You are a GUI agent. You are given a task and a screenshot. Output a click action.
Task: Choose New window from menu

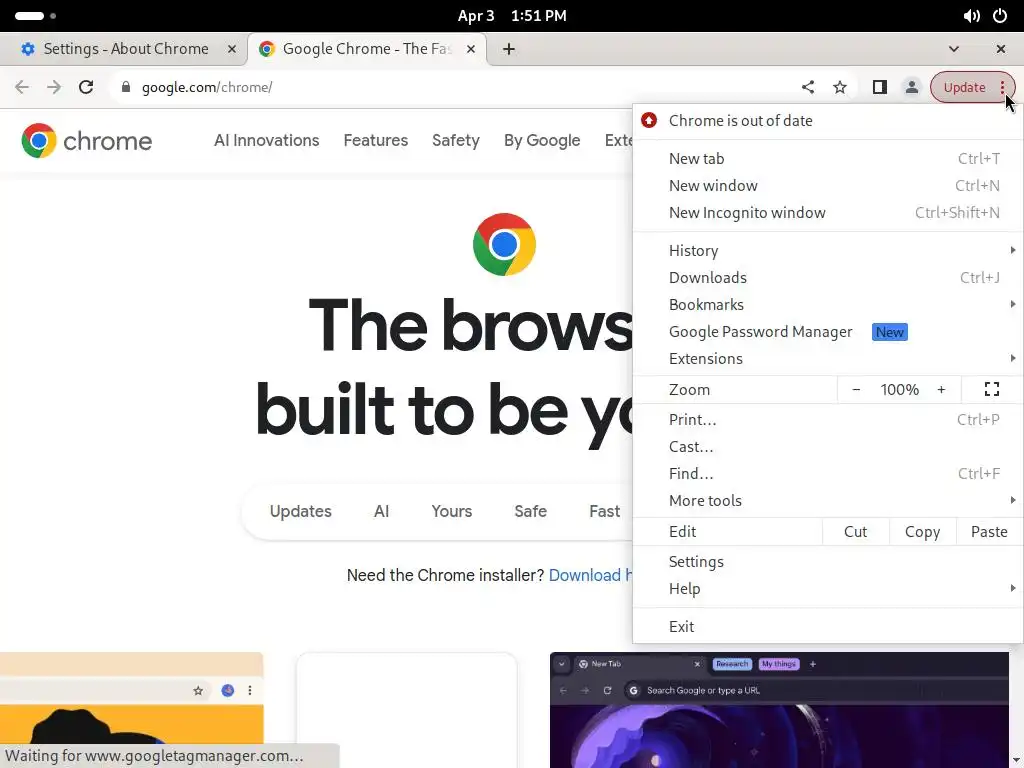pyautogui.click(x=827, y=185)
